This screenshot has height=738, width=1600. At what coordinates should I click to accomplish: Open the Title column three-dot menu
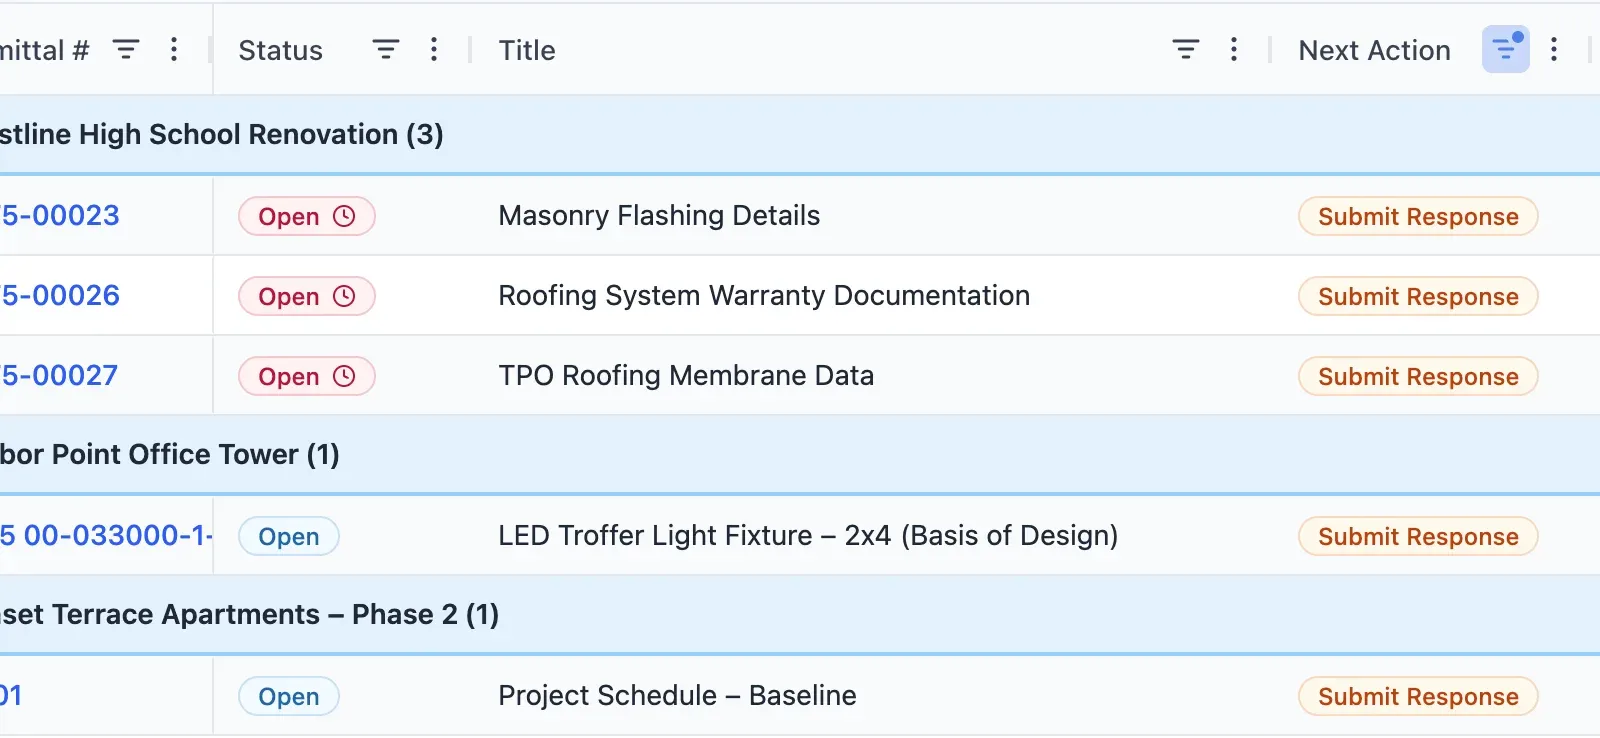click(x=1235, y=49)
